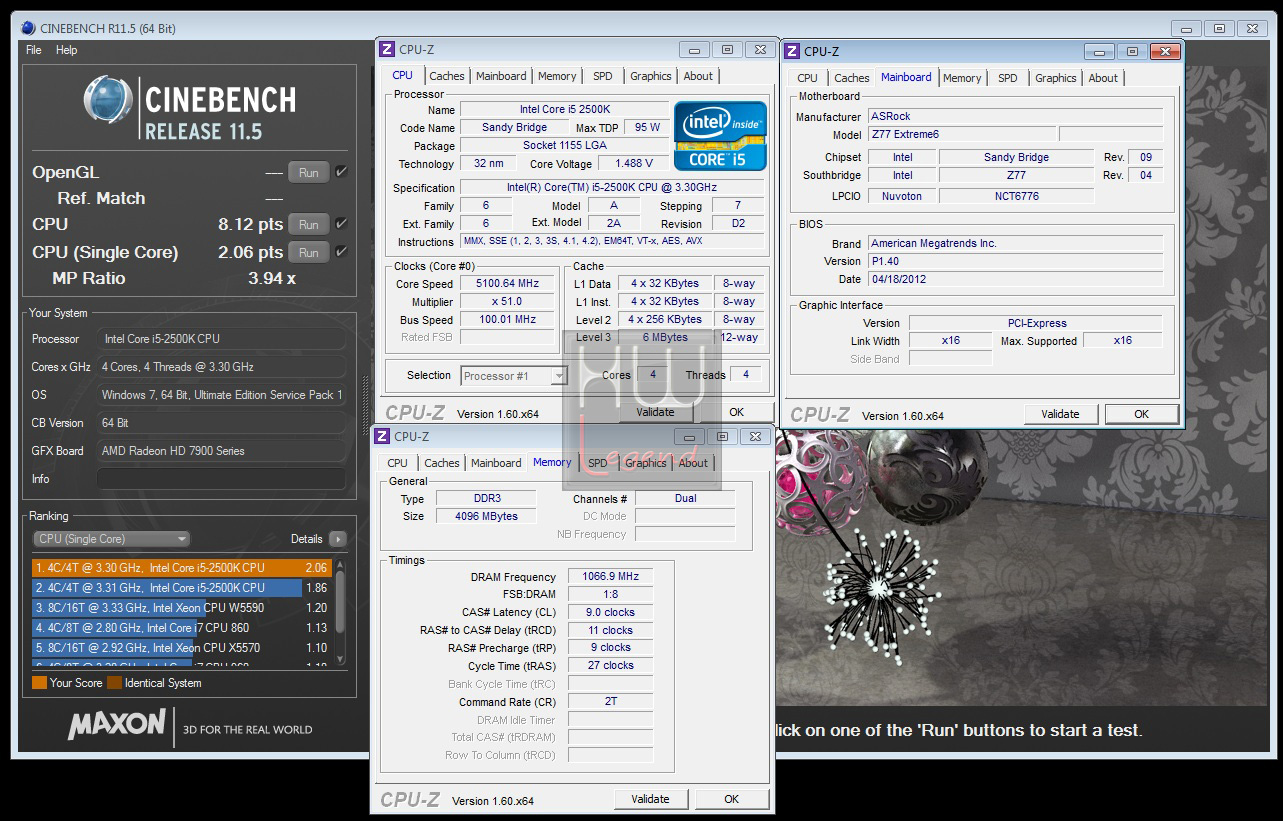Switch to Graphics tab in CPU window

click(651, 76)
